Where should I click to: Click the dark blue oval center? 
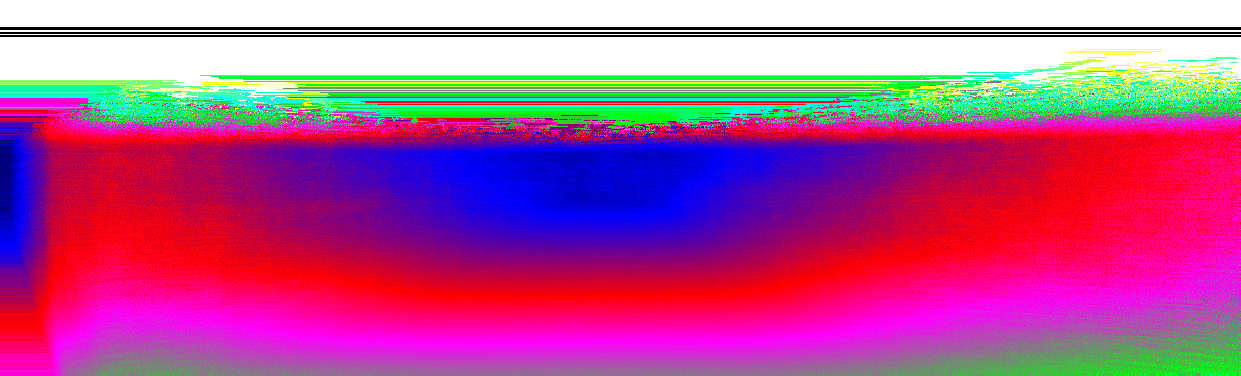coord(600,185)
